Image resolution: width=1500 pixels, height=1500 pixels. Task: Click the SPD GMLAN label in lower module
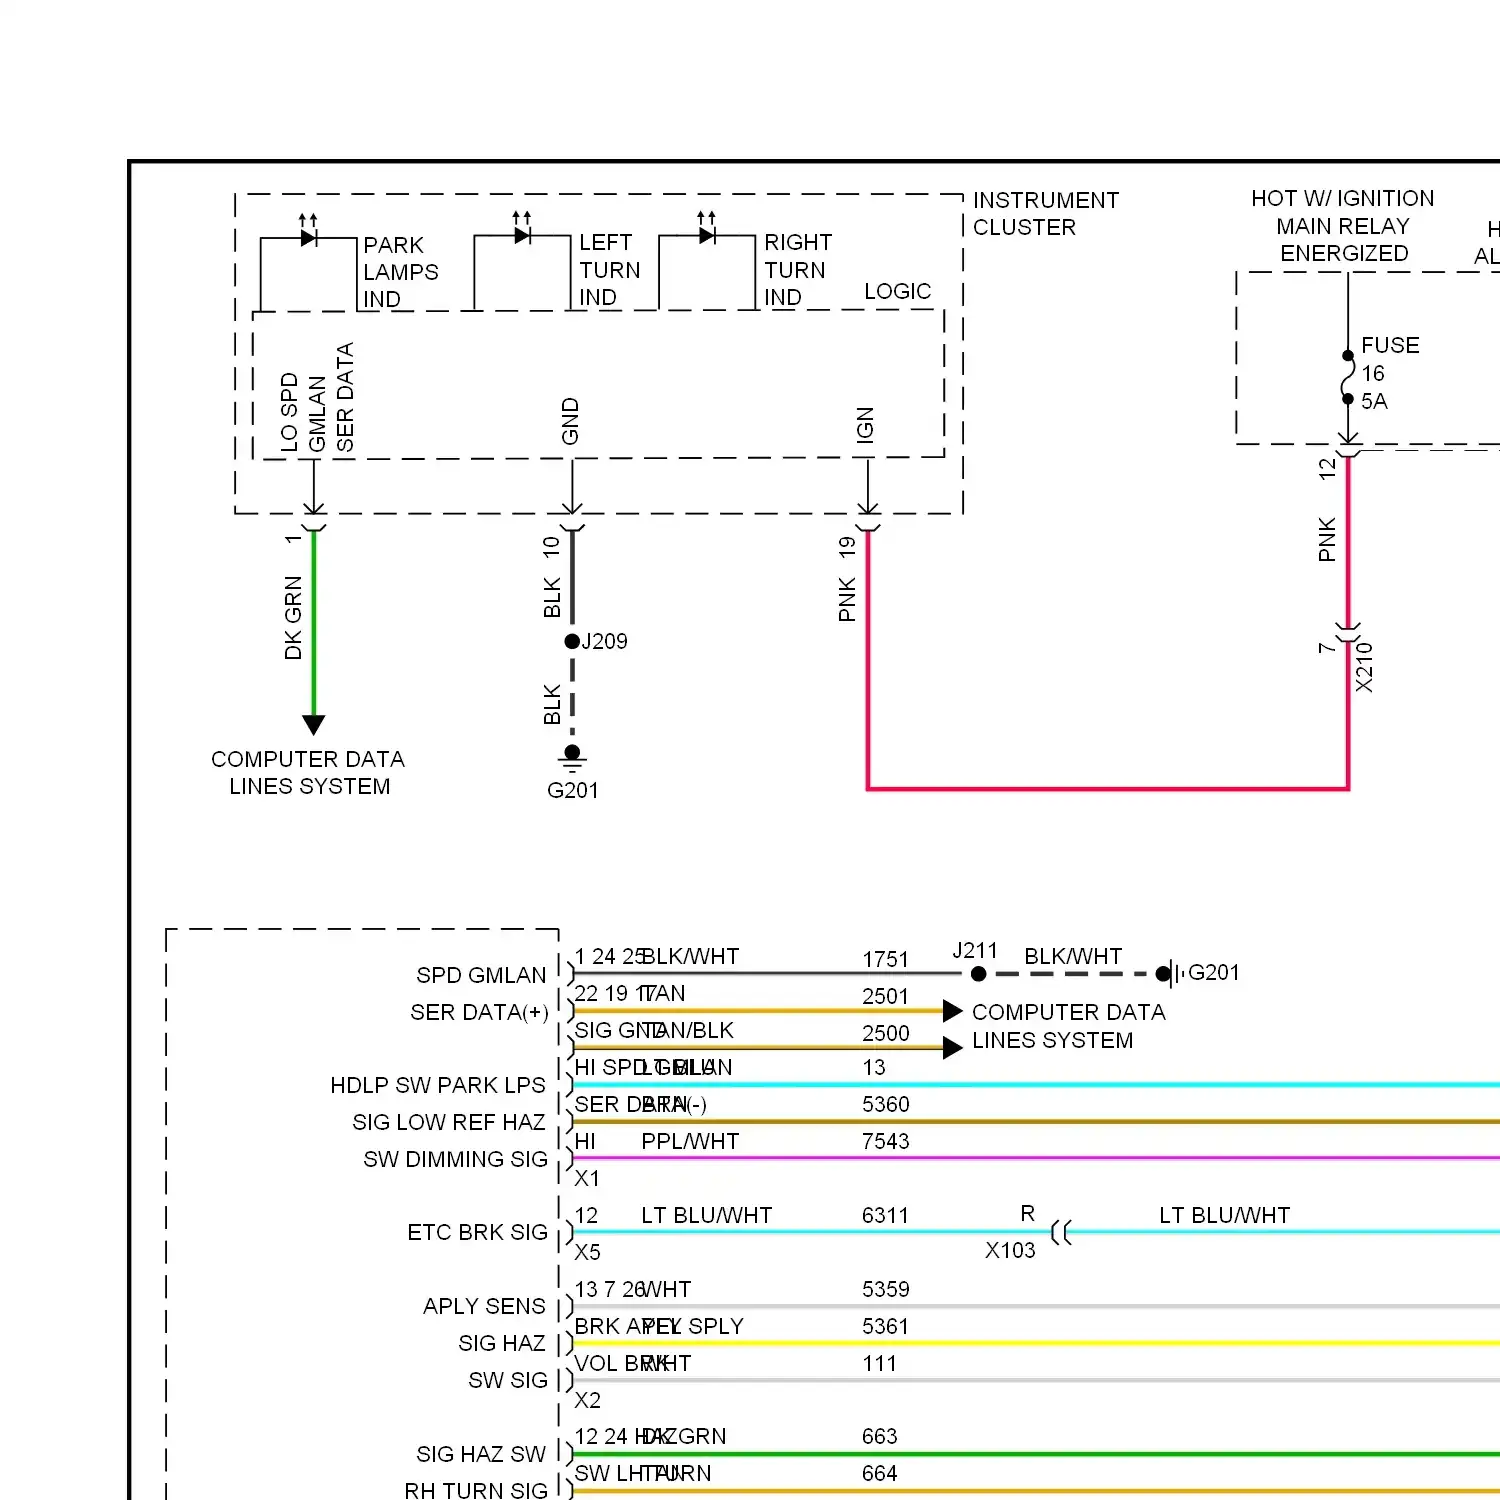click(482, 975)
